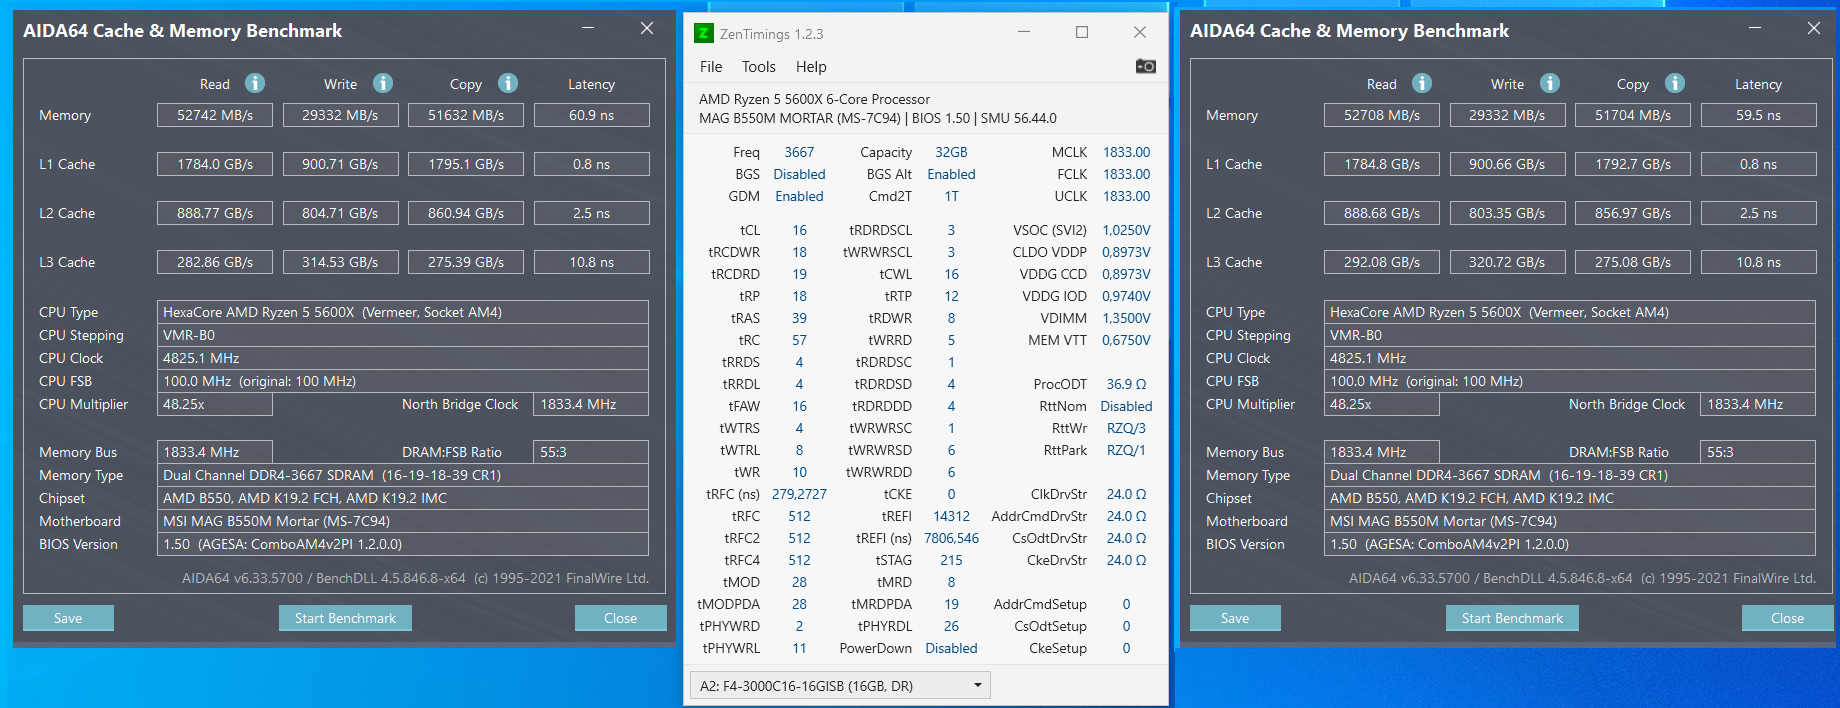The width and height of the screenshot is (1840, 708).
Task: Click L3 Cache Read 292.08 GB/s in right window
Action: [1382, 262]
